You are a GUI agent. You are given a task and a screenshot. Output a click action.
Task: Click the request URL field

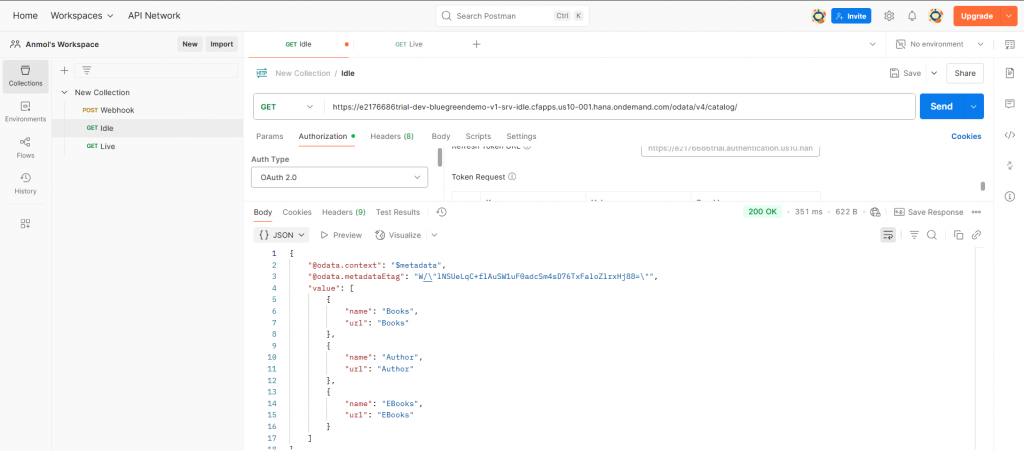point(619,107)
